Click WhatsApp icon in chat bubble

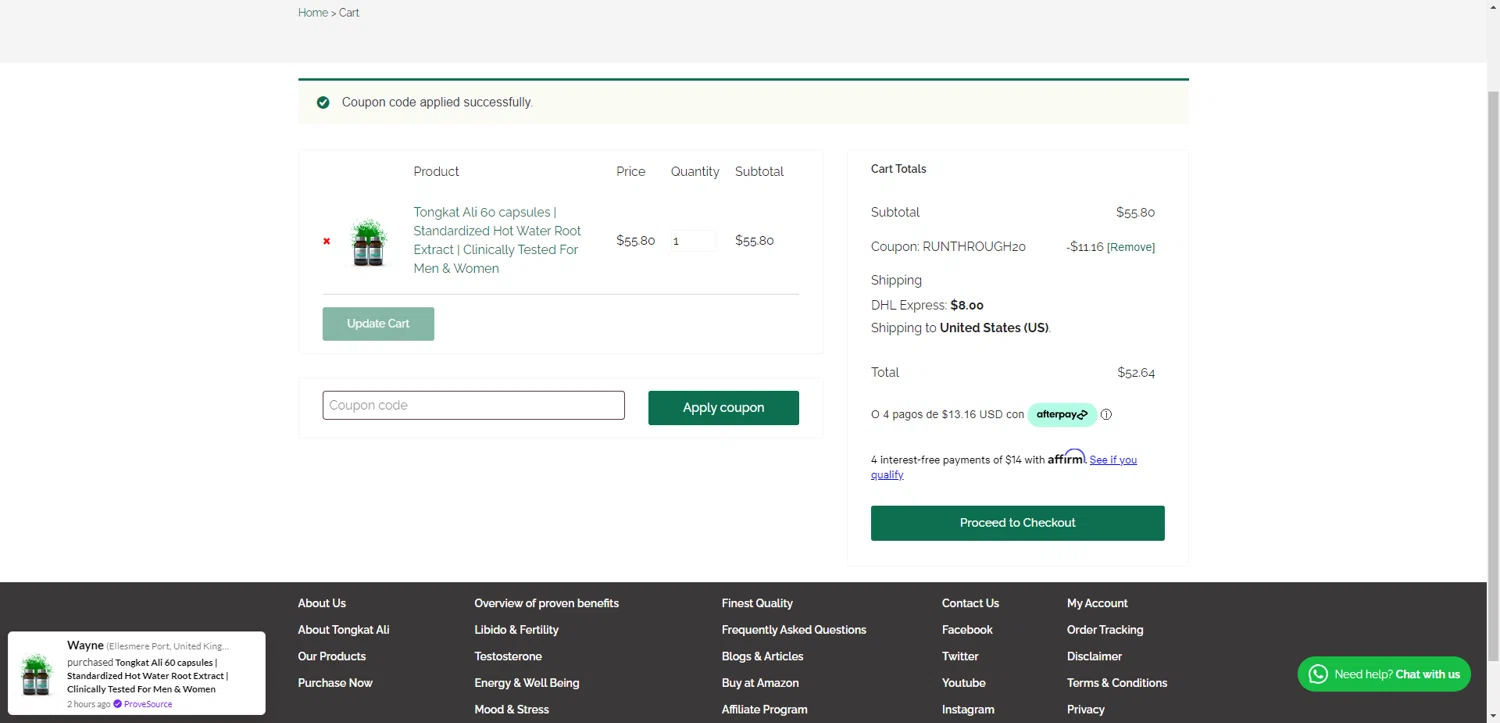pyautogui.click(x=1319, y=674)
